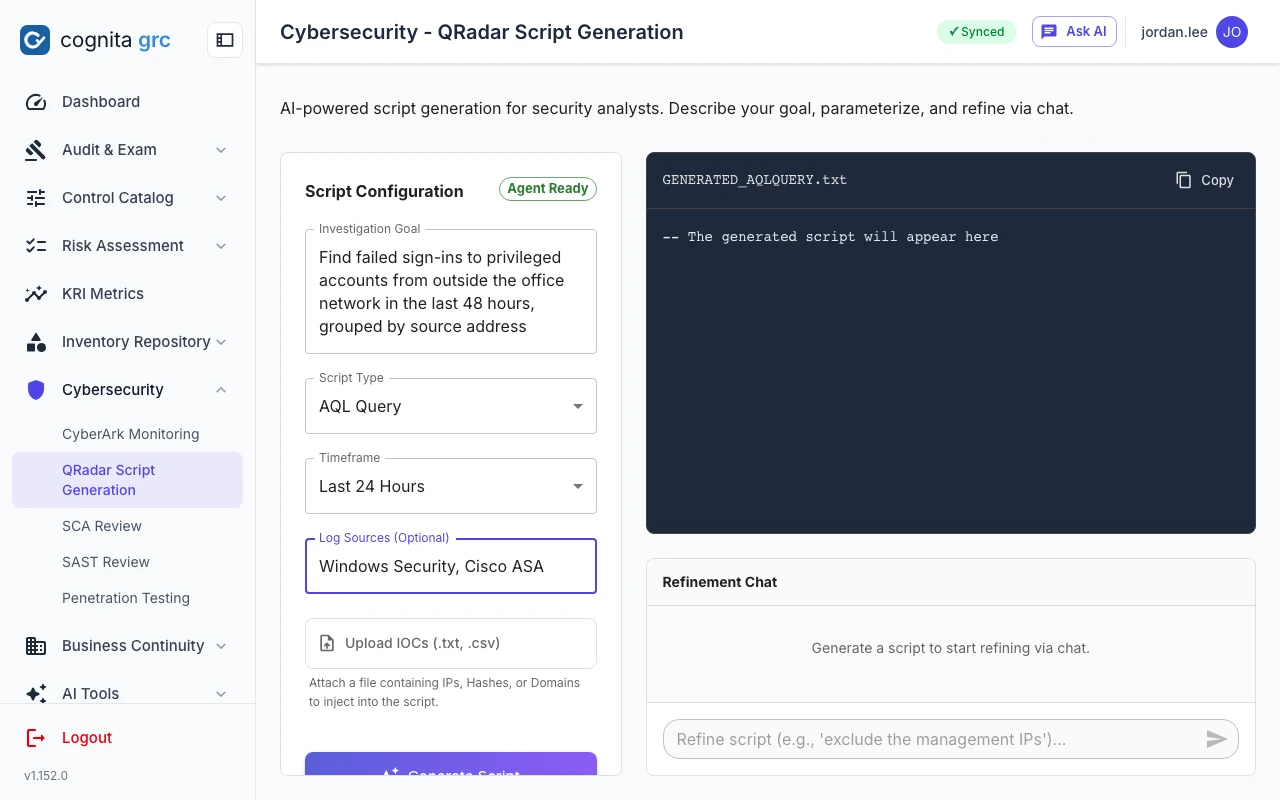The width and height of the screenshot is (1280, 800).
Task: Click the Dashboard gauge icon
Action: (x=36, y=102)
